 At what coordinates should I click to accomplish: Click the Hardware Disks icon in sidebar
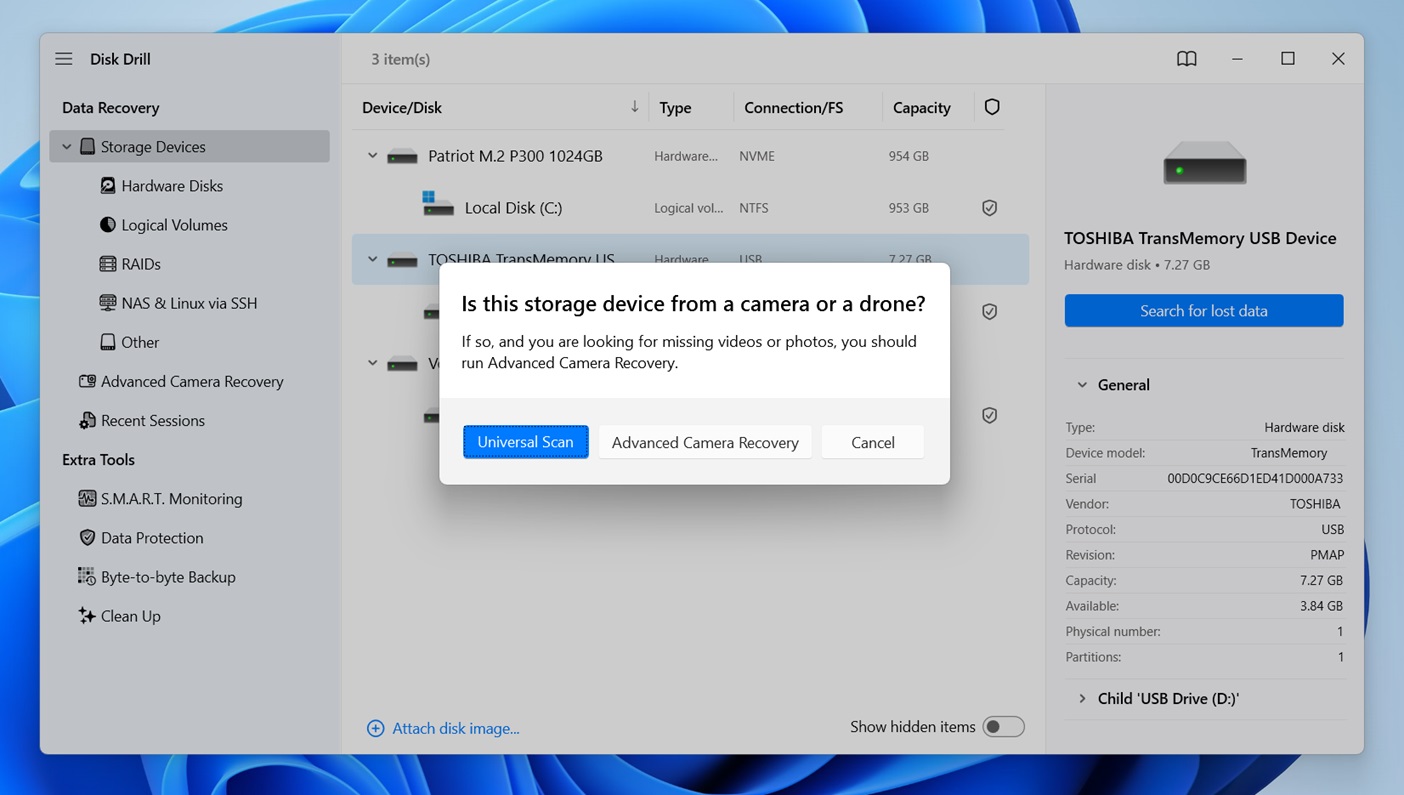click(108, 185)
